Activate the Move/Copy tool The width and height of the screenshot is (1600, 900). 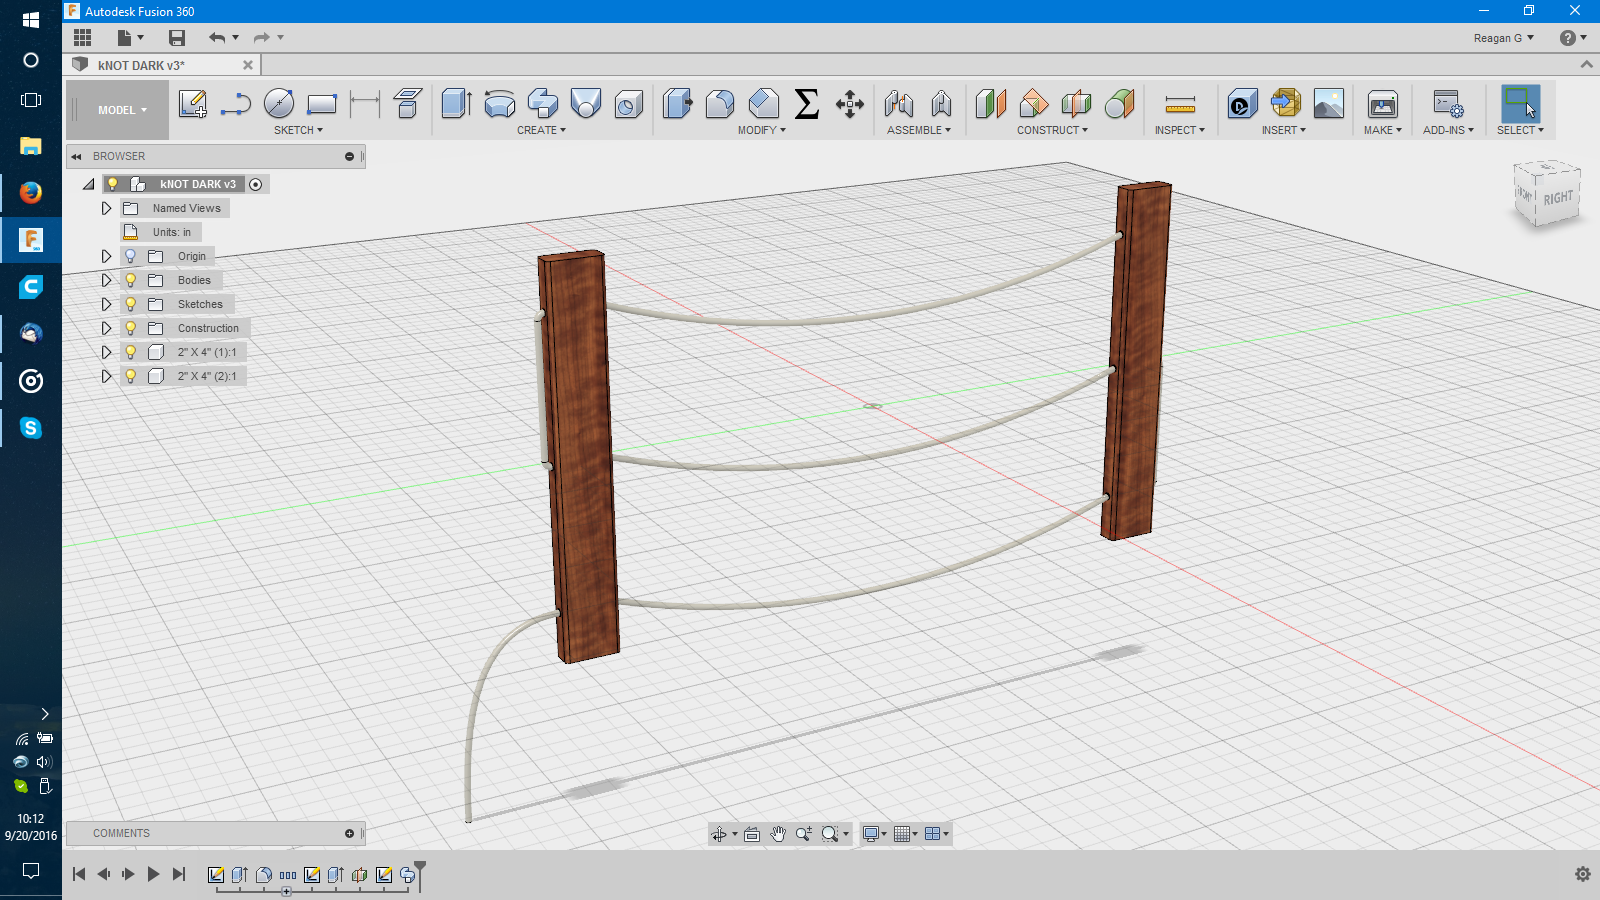tap(850, 104)
